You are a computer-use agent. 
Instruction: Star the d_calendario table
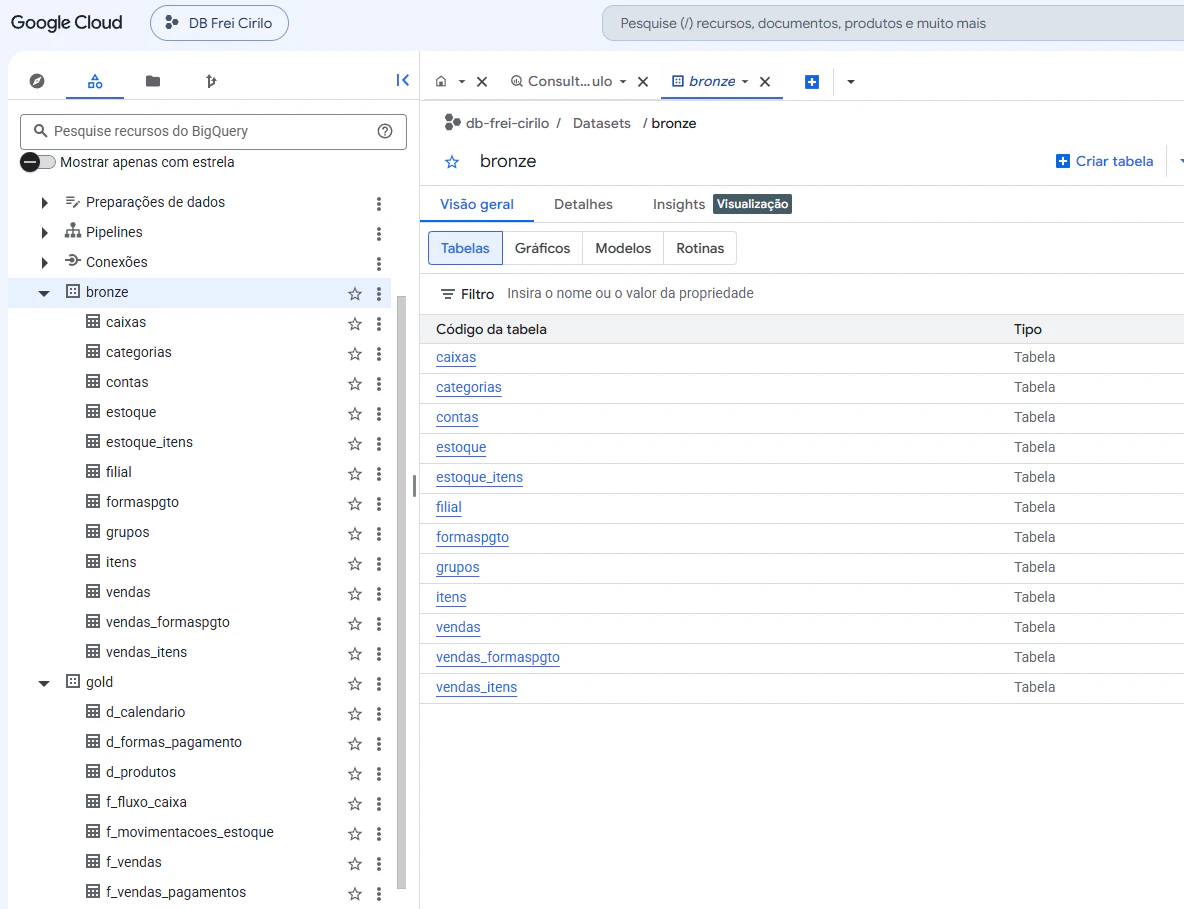[355, 713]
